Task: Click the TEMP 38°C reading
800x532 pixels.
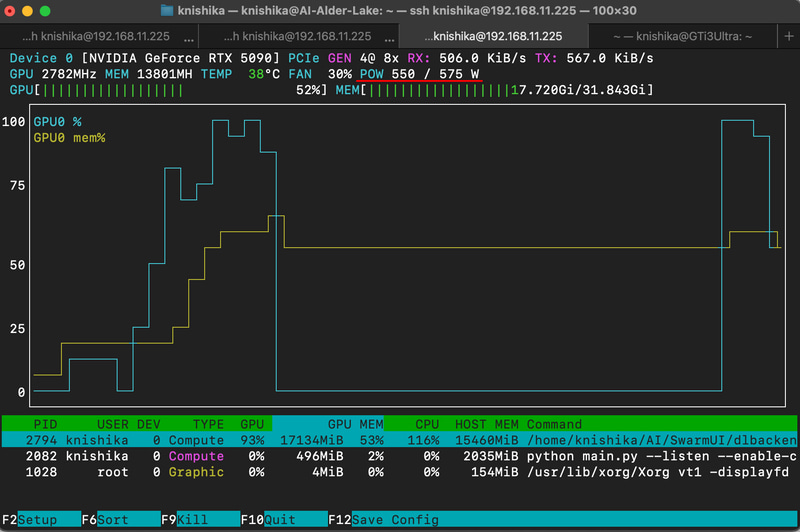Action: 240,74
